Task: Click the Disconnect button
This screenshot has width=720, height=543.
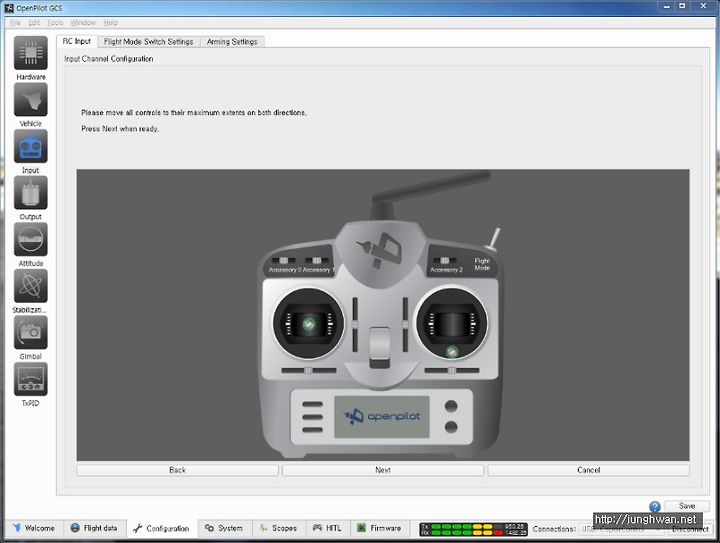Action: (690, 529)
